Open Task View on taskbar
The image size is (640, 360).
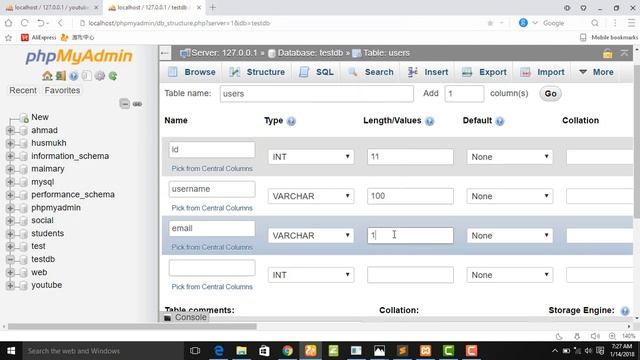pyautogui.click(x=195, y=351)
